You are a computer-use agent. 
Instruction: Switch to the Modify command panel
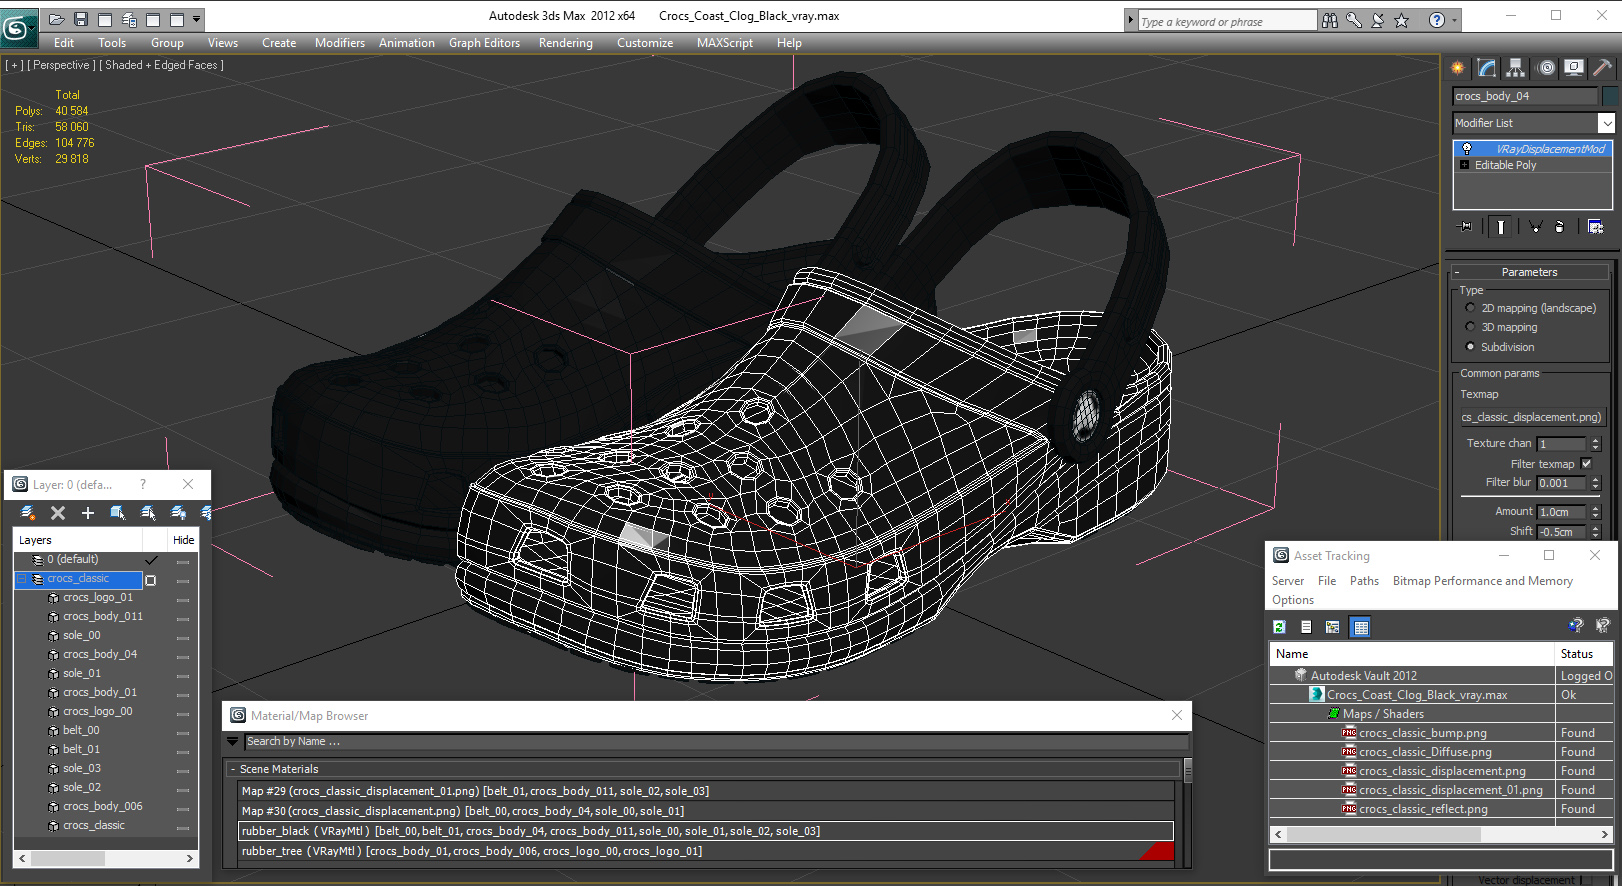coord(1487,68)
